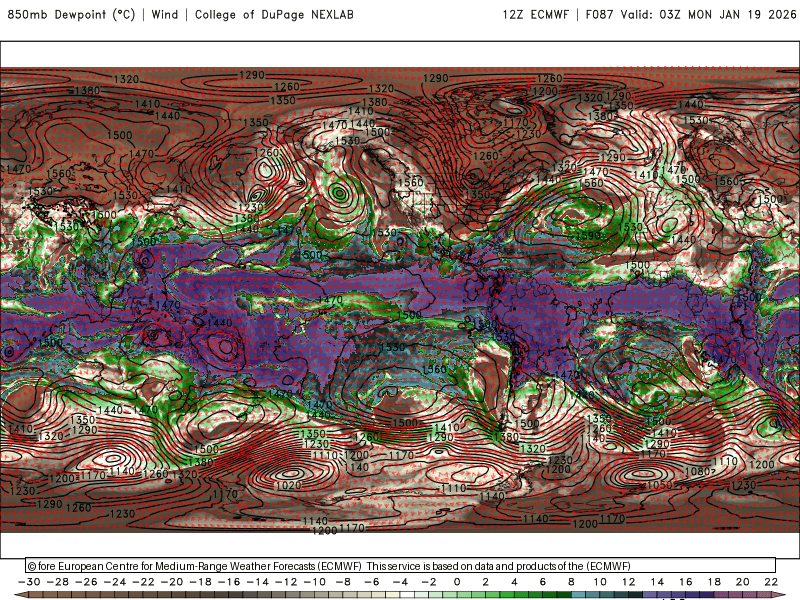The height and width of the screenshot is (600, 800).
Task: Click the "1050" contour label on map
Action: click(x=659, y=485)
